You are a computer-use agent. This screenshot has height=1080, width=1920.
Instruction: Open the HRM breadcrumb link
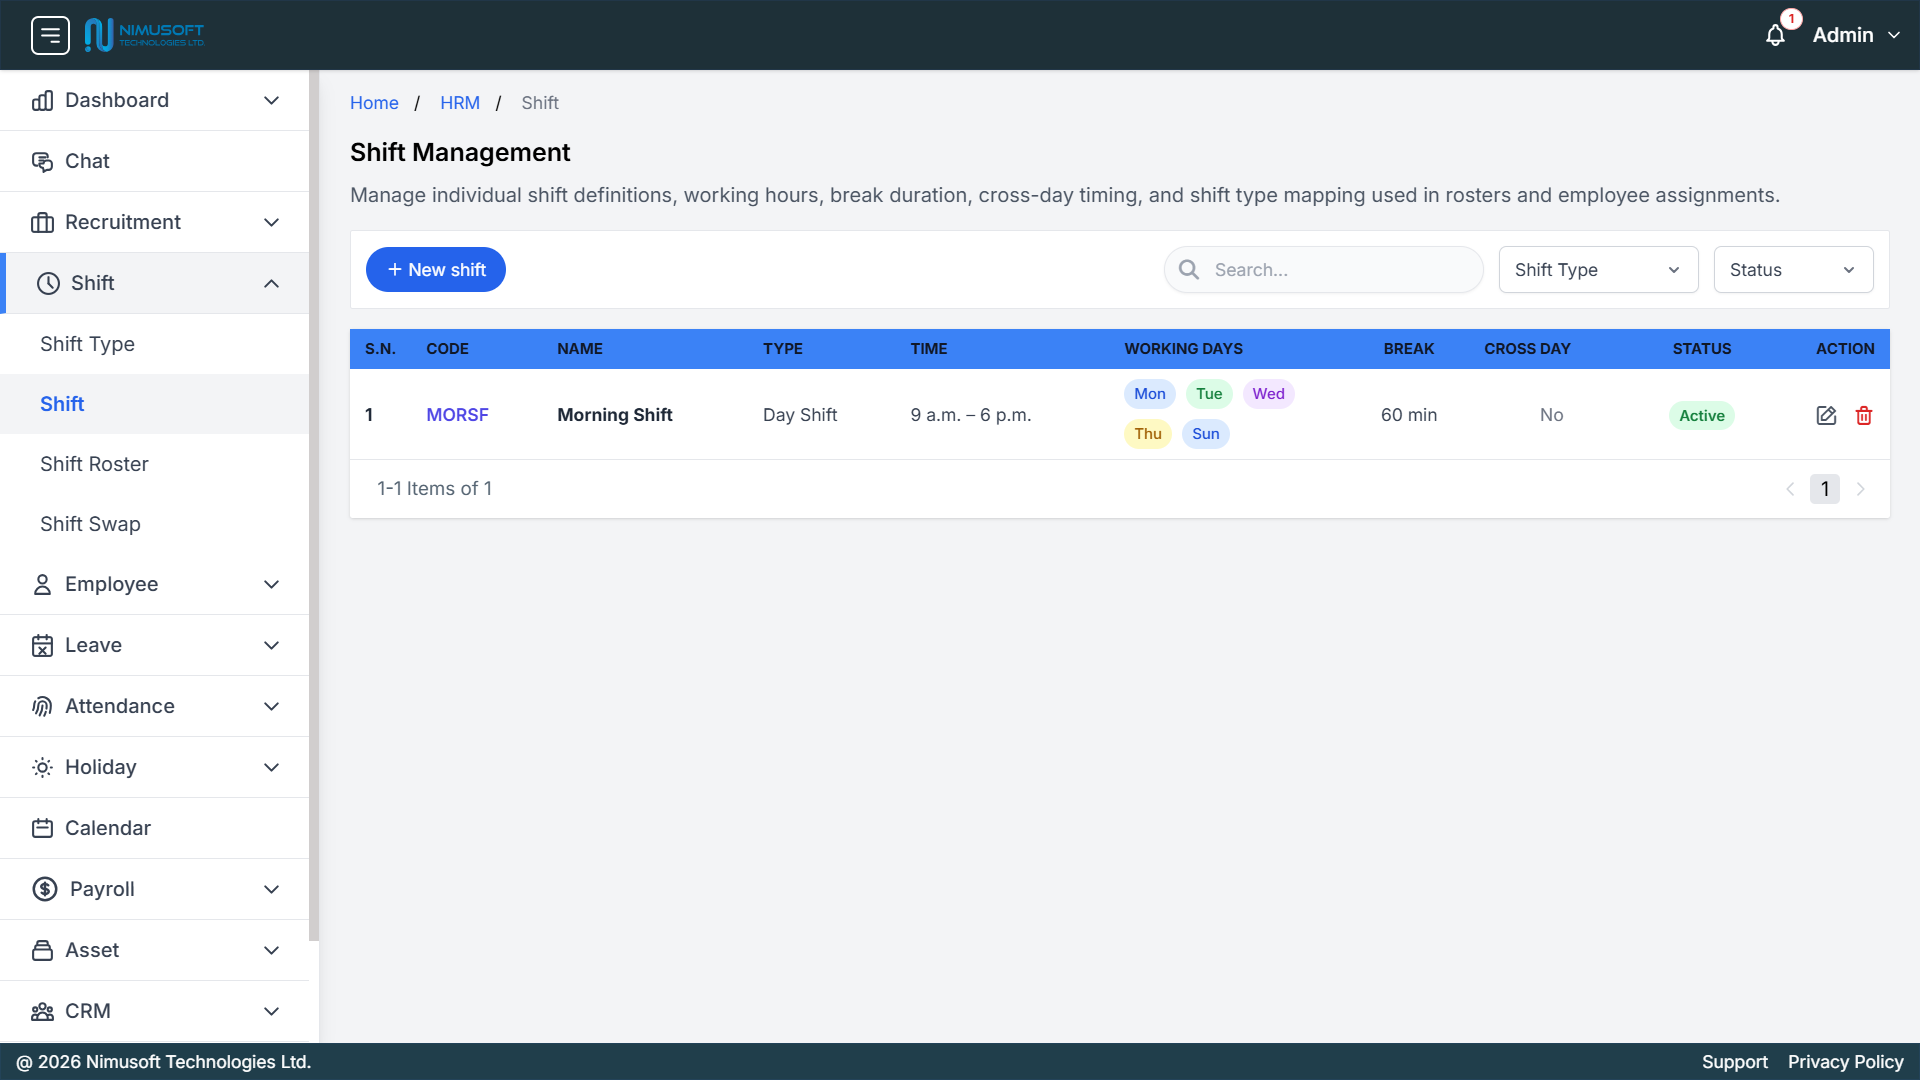pyautogui.click(x=460, y=102)
